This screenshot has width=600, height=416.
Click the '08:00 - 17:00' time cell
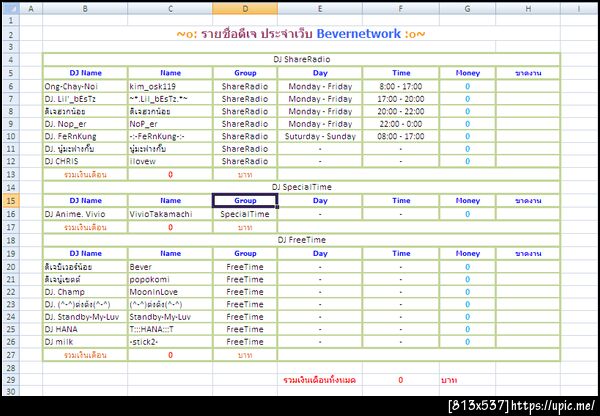(401, 136)
